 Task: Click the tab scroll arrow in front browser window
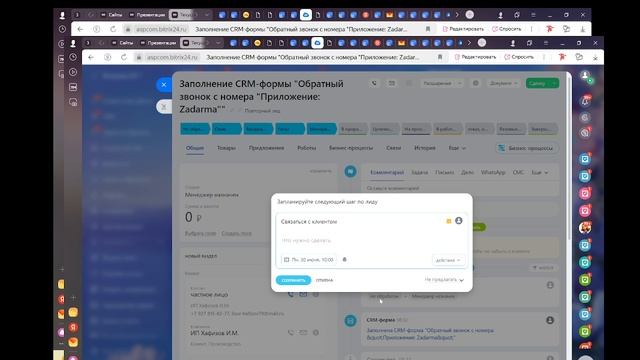tap(469, 43)
